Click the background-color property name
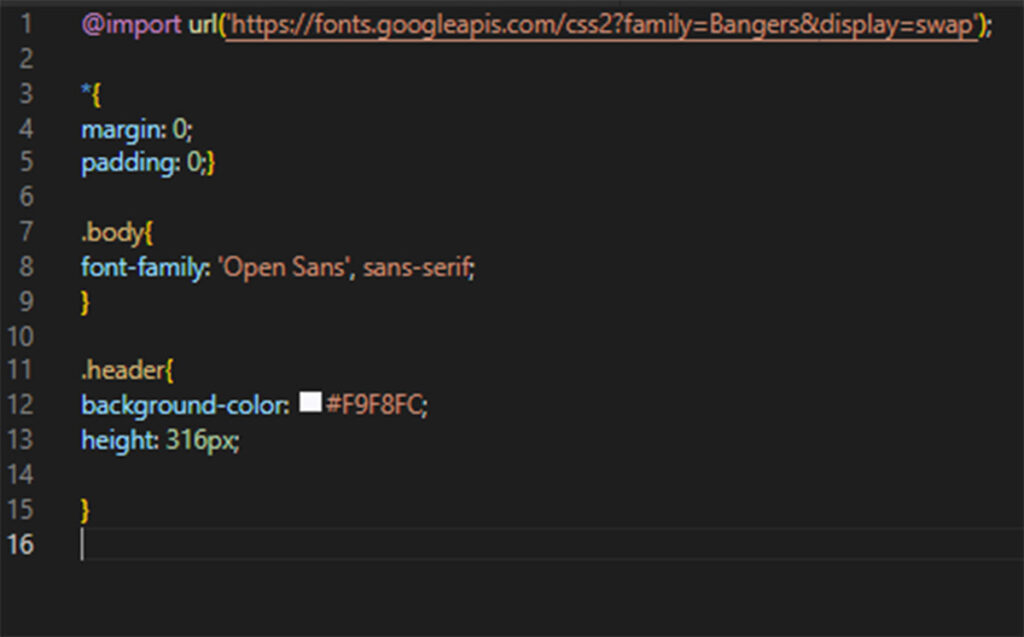The image size is (1024, 637). pyautogui.click(x=183, y=405)
